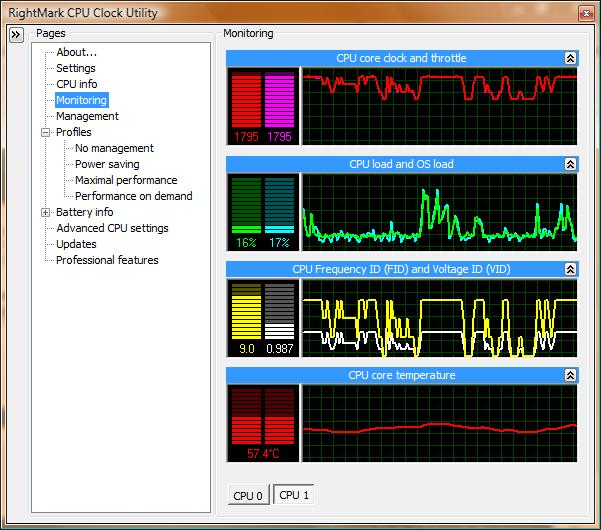Screen dimensions: 601x530
Task: Expand the Battery info tree node
Action: pos(45,212)
